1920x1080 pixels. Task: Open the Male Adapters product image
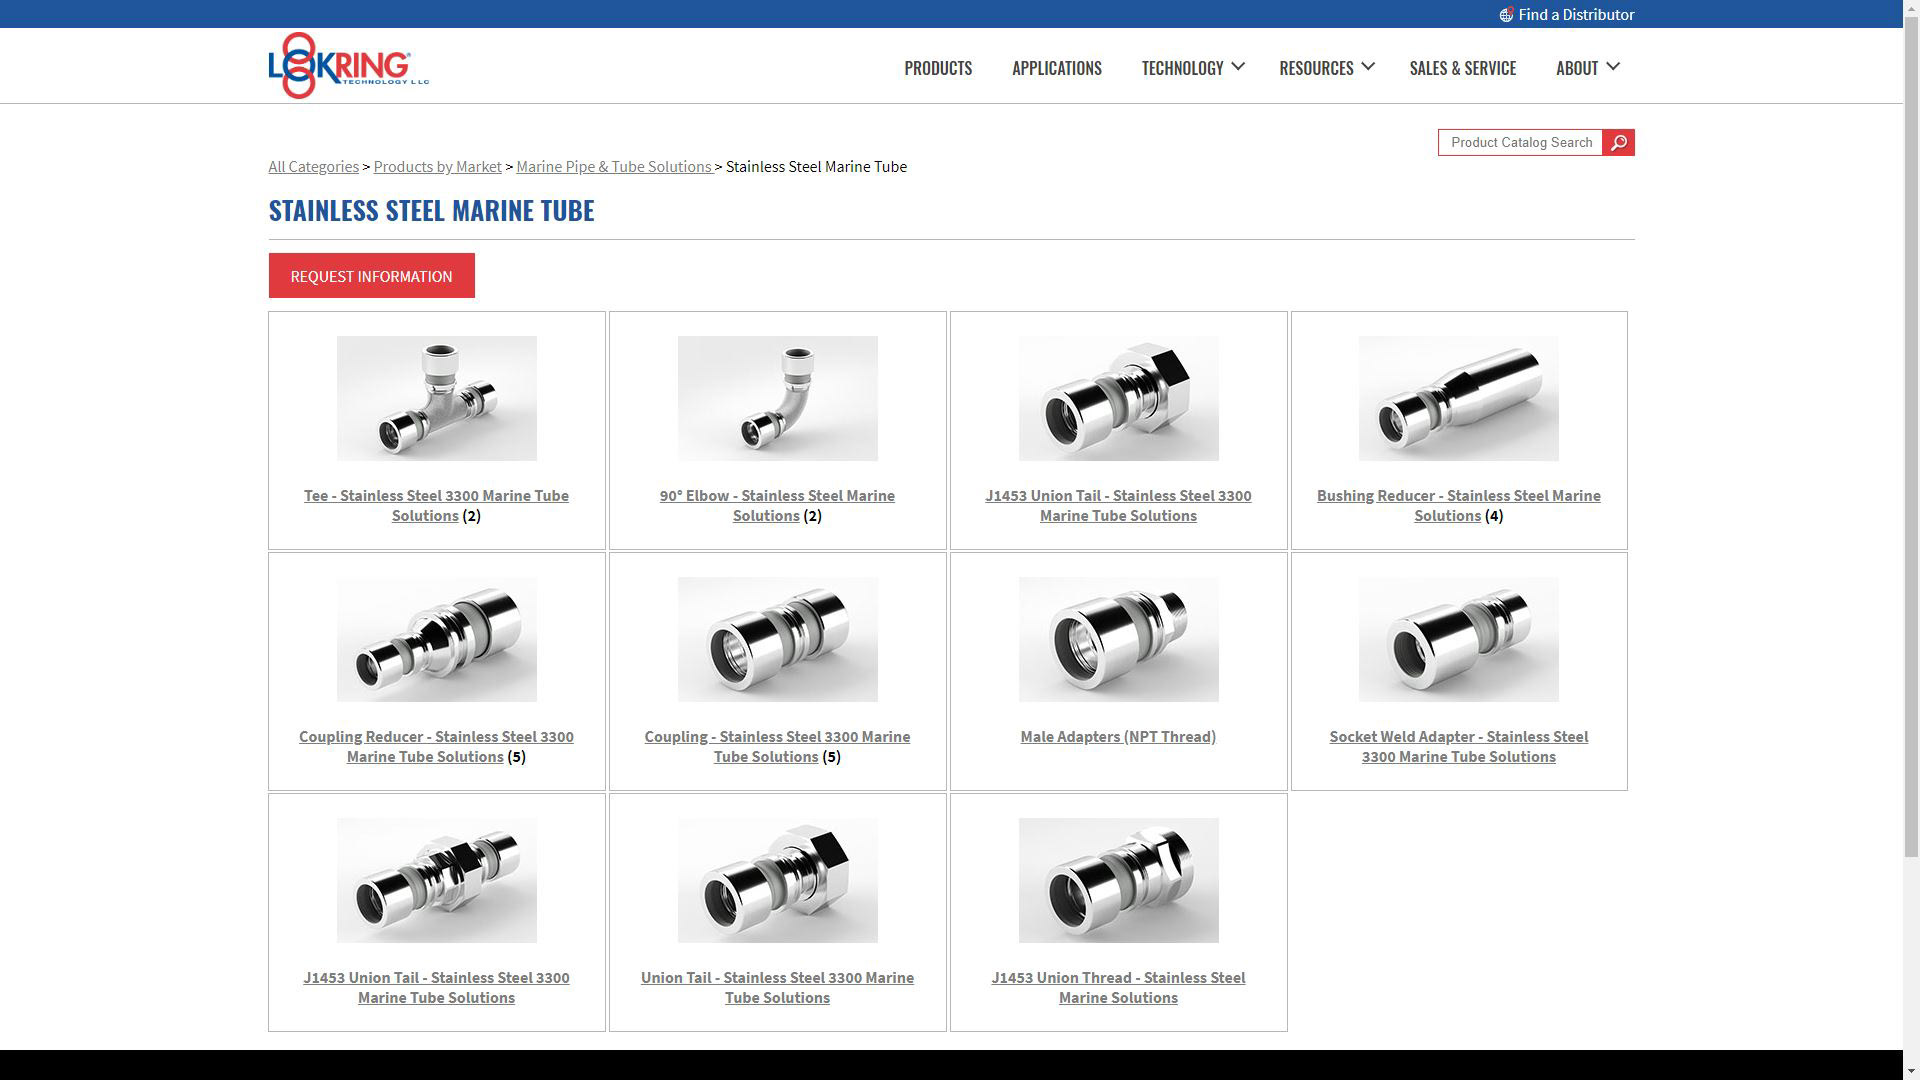coord(1118,639)
